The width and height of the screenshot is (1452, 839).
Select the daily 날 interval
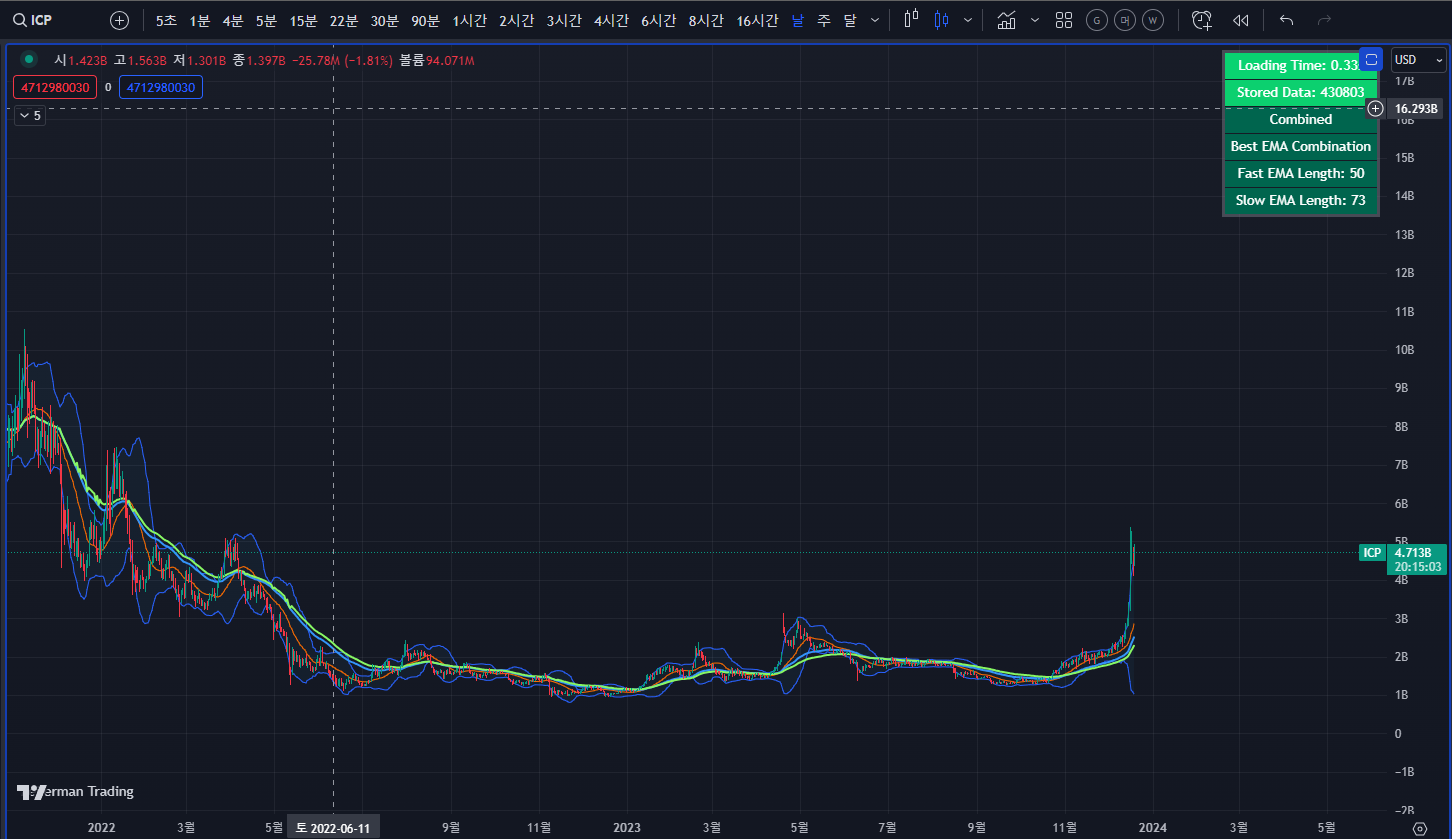[x=797, y=20]
